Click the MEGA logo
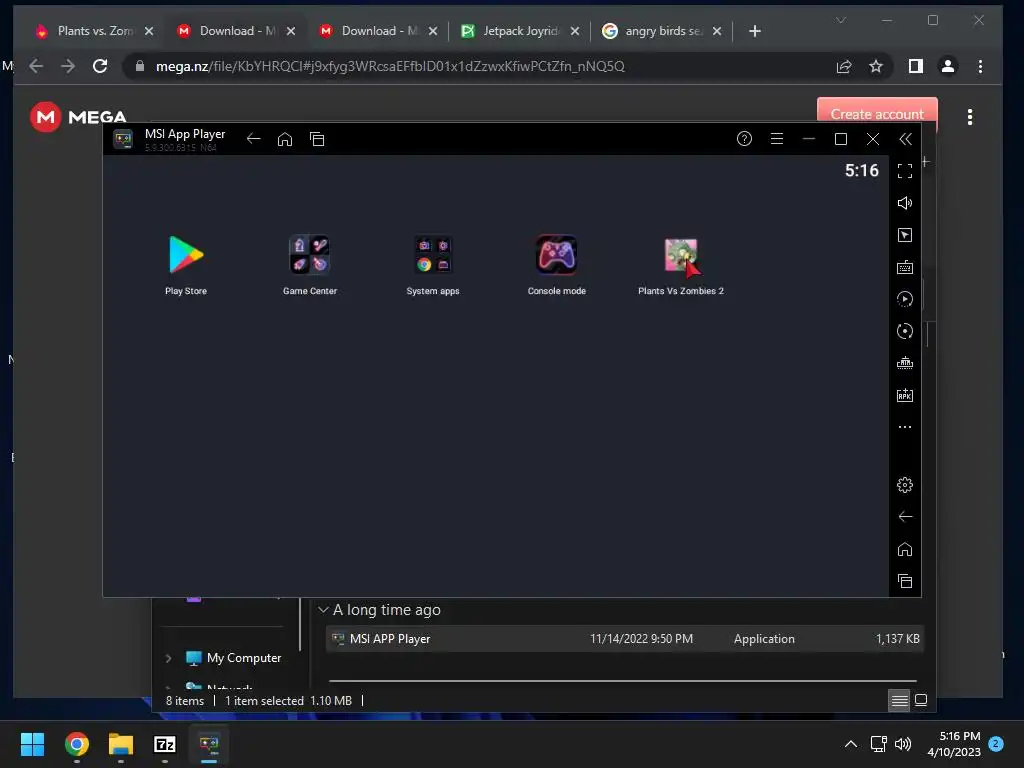The image size is (1024, 768). [x=78, y=116]
